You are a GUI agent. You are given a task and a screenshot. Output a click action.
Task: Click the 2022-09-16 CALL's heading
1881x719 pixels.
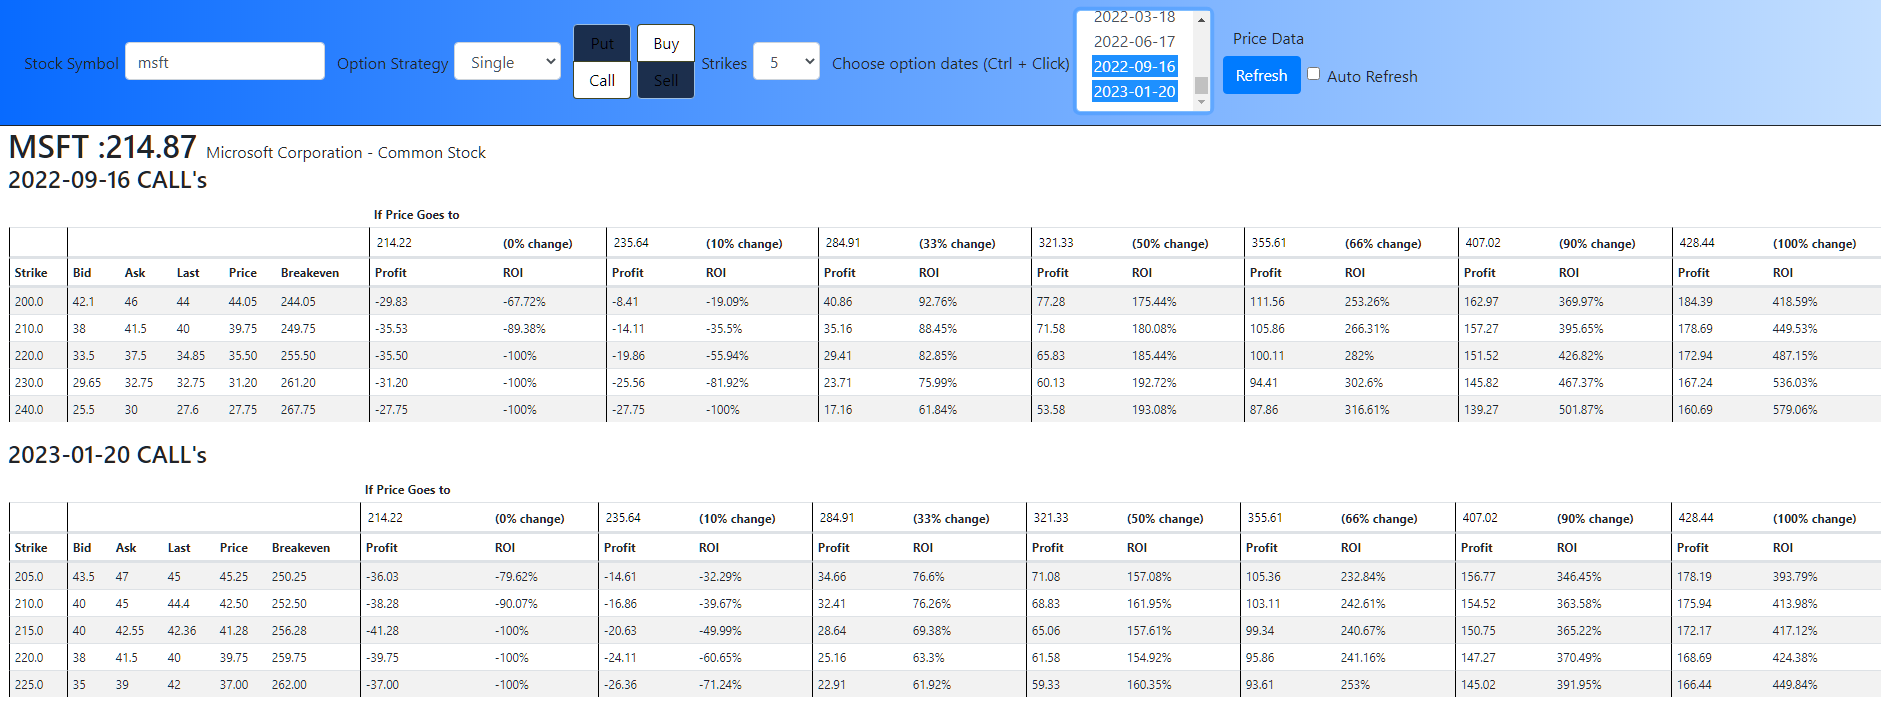pyautogui.click(x=108, y=180)
